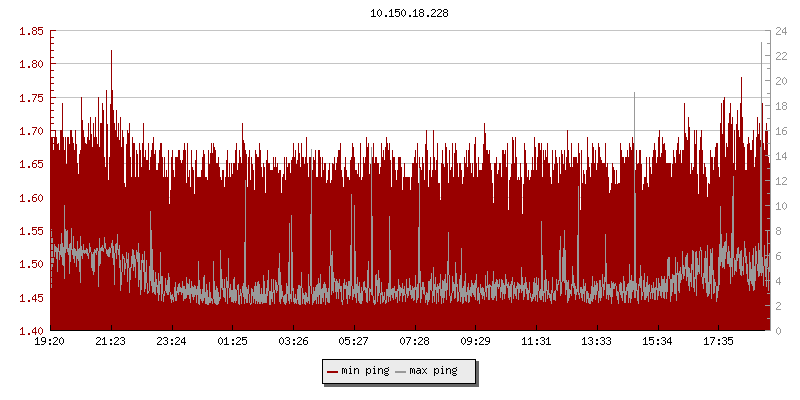
Task: Click the 0 right axis value
Action: coord(778,331)
